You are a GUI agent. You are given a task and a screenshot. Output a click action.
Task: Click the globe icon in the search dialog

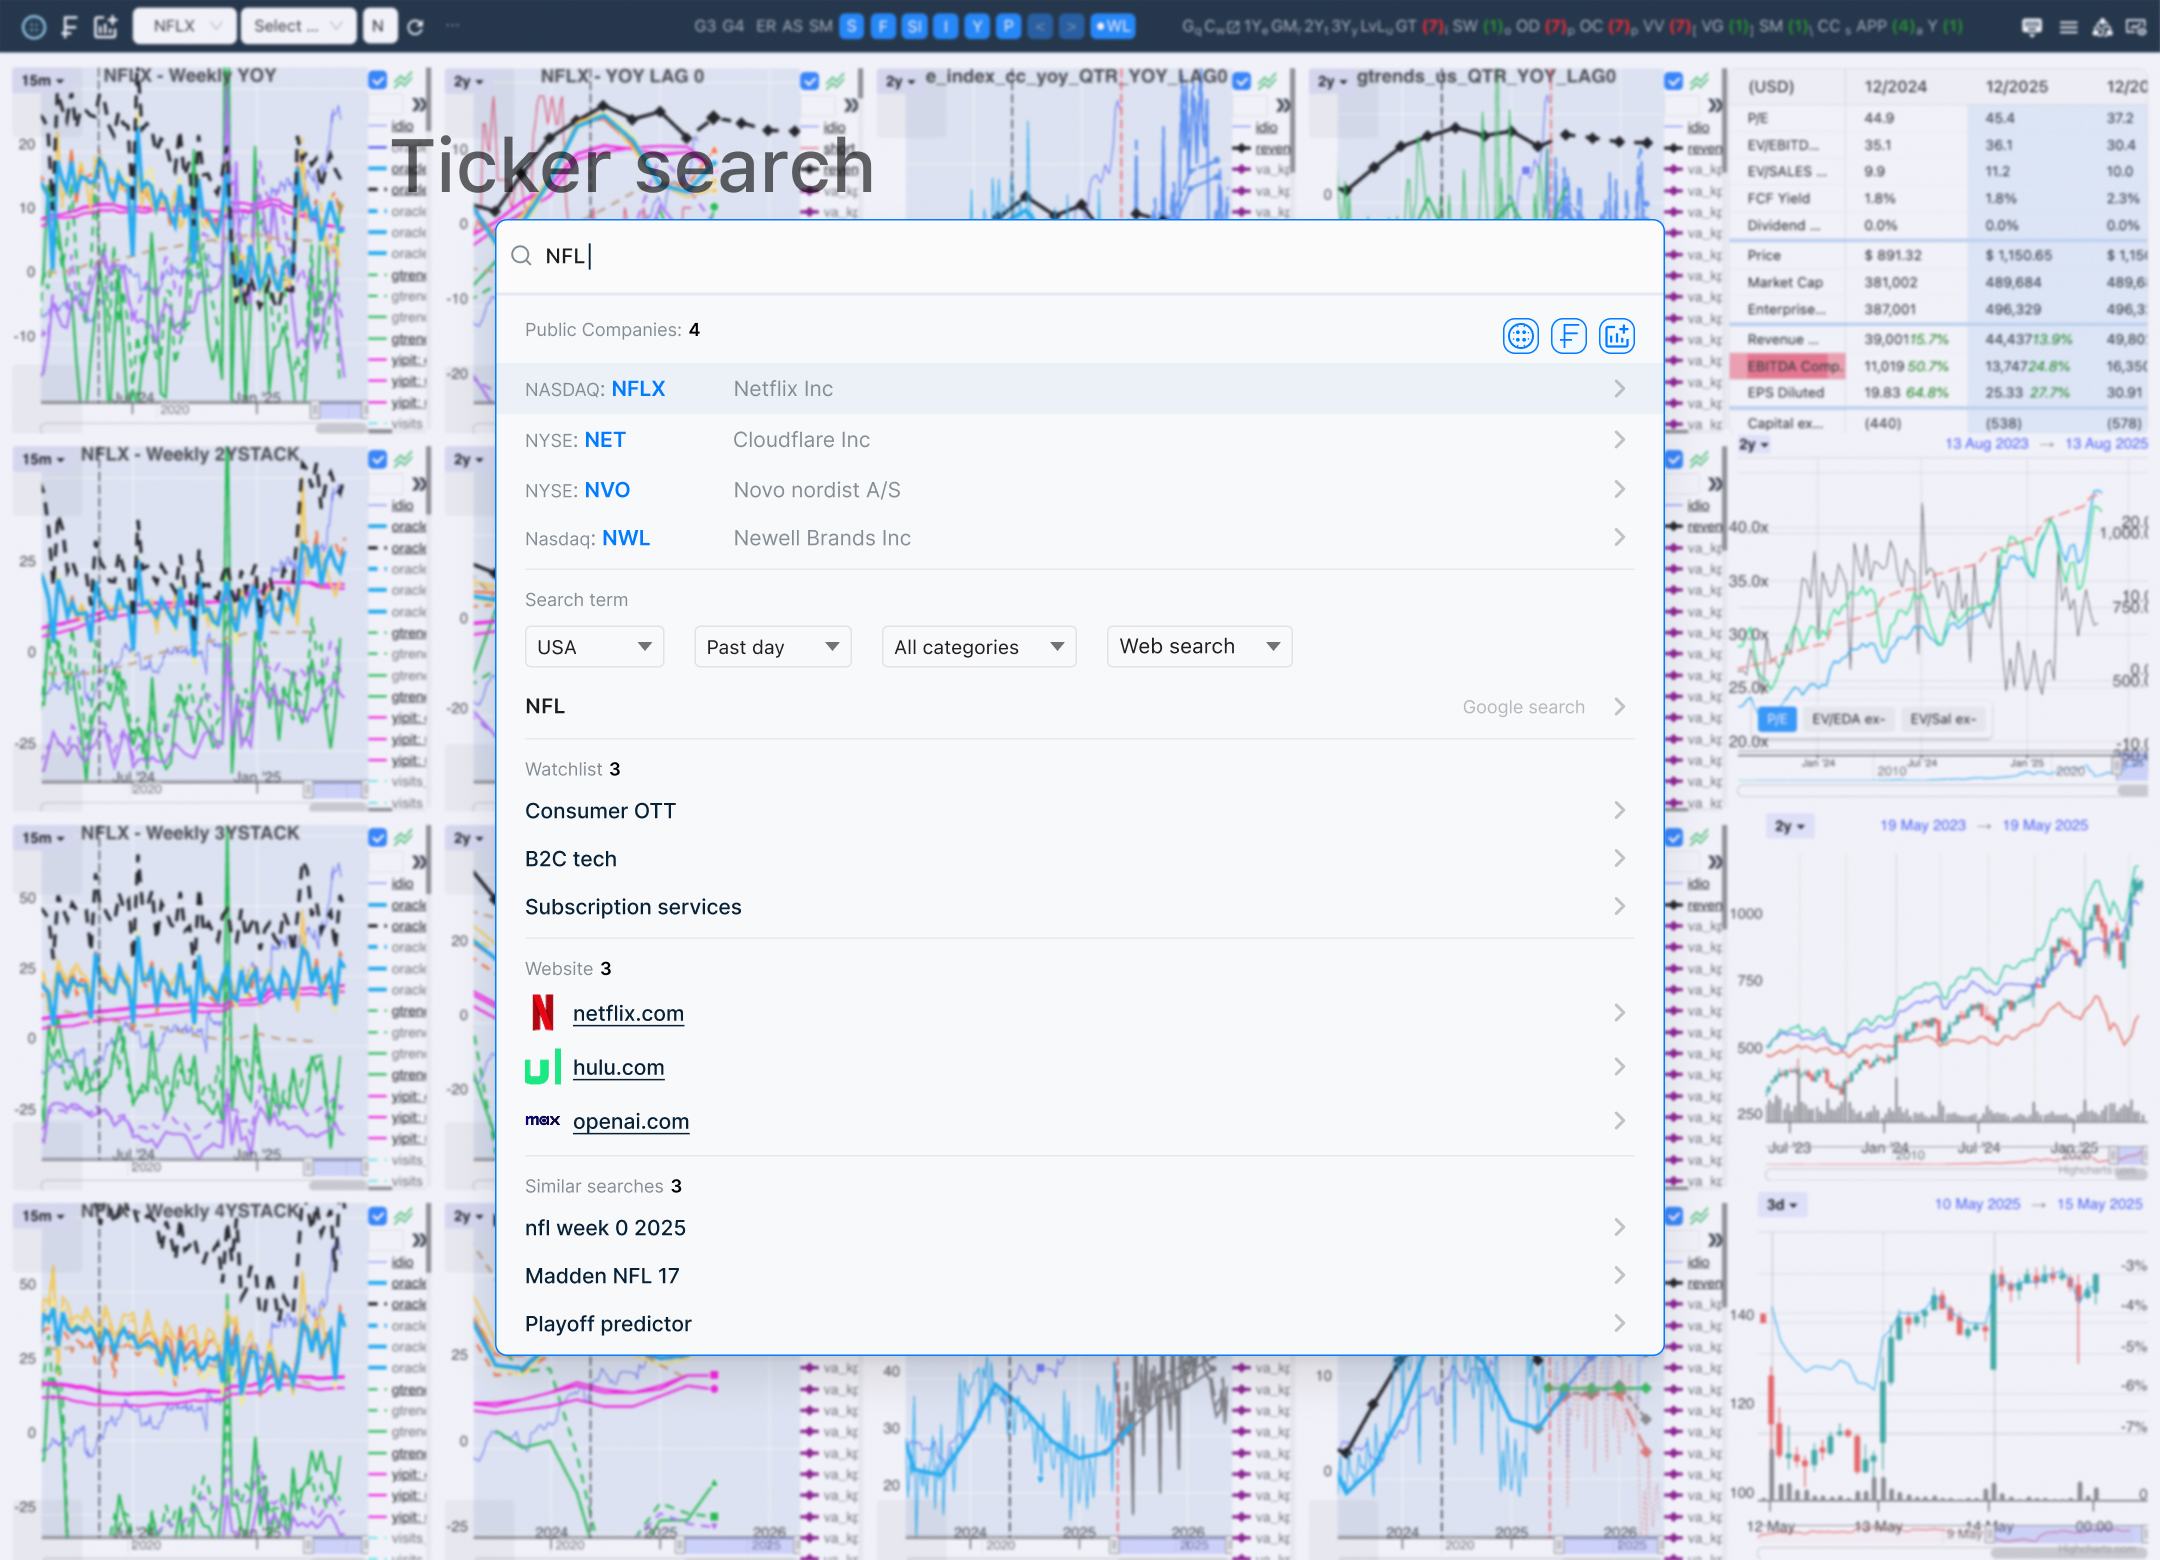click(1520, 336)
